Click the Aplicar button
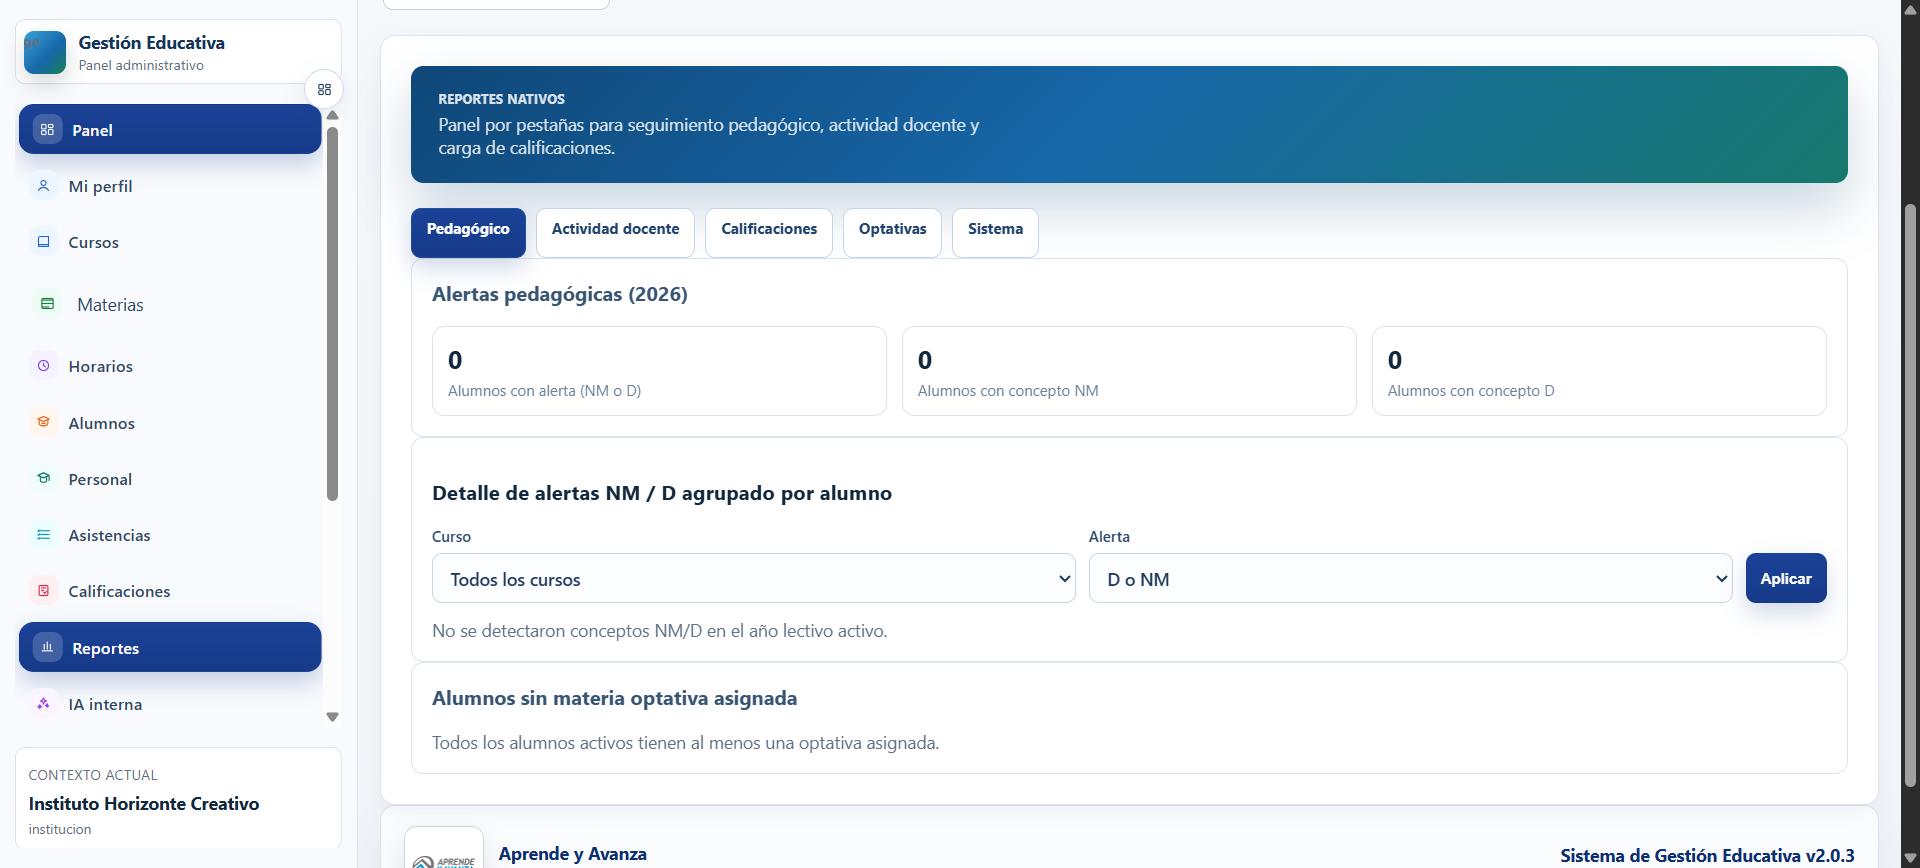The image size is (1920, 868). tap(1786, 578)
